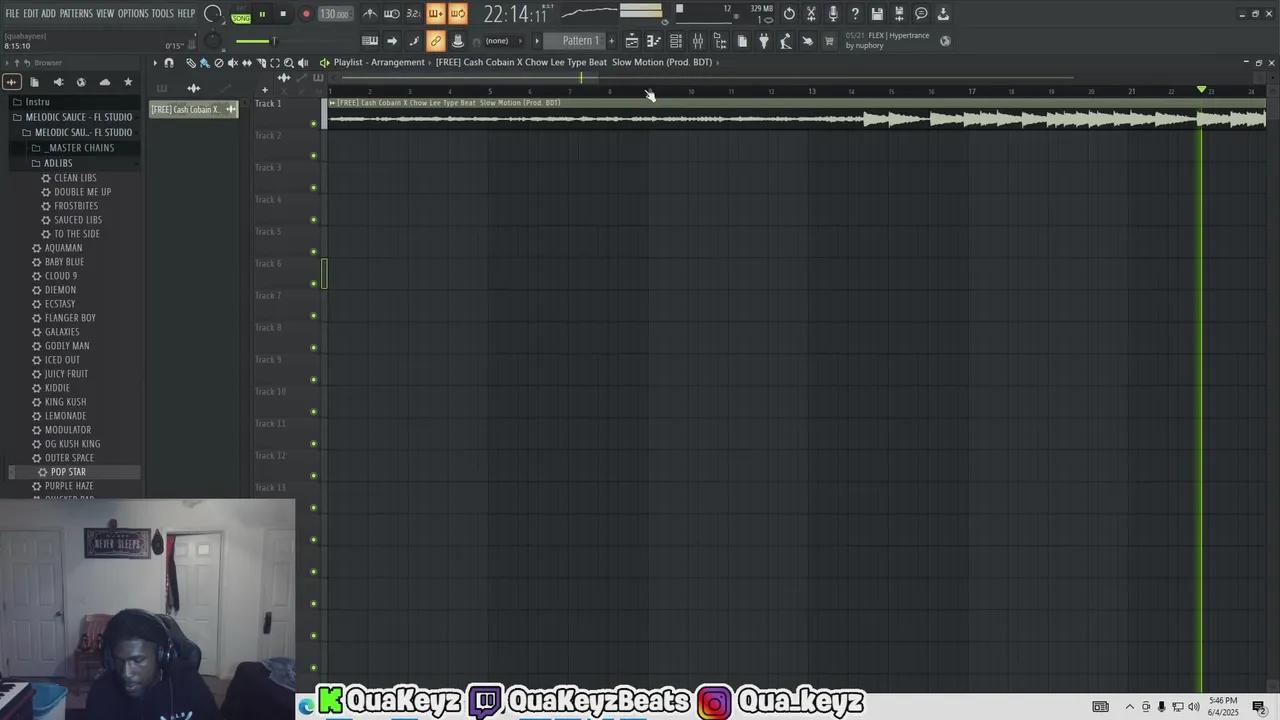Image resolution: width=1280 pixels, height=720 pixels.
Task: Open the FILE menu
Action: (x=12, y=14)
